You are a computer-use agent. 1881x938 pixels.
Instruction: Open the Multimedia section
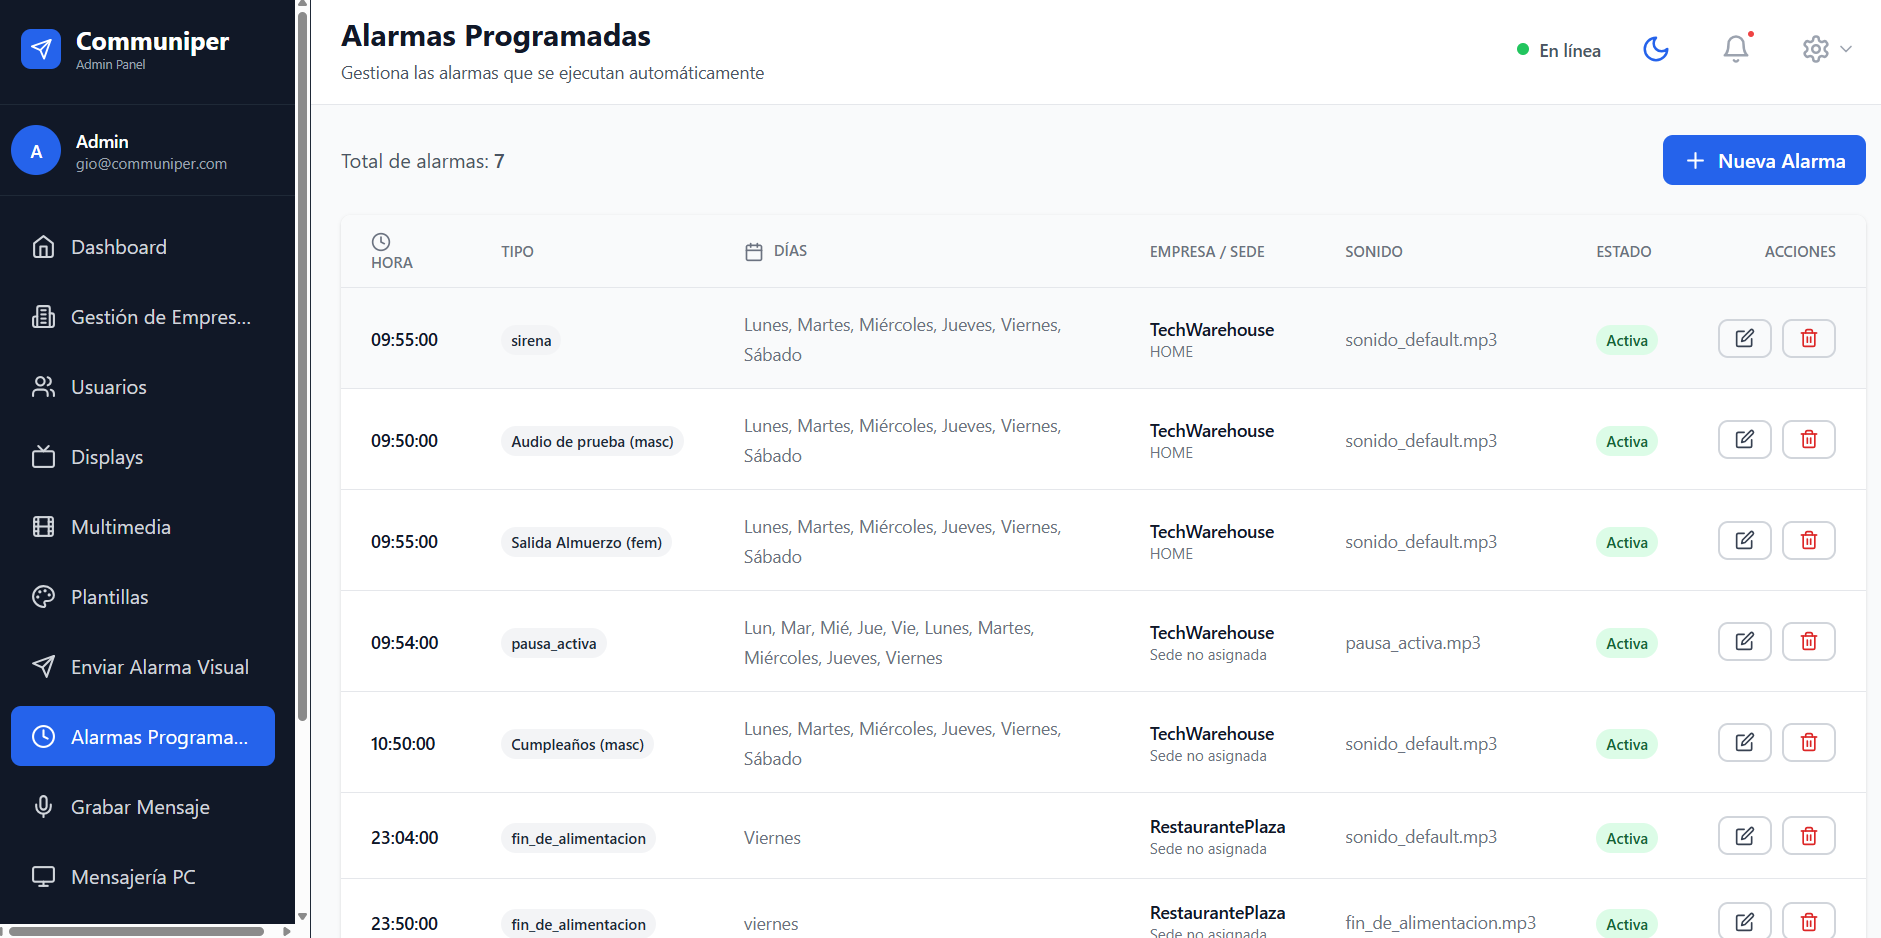(120, 527)
